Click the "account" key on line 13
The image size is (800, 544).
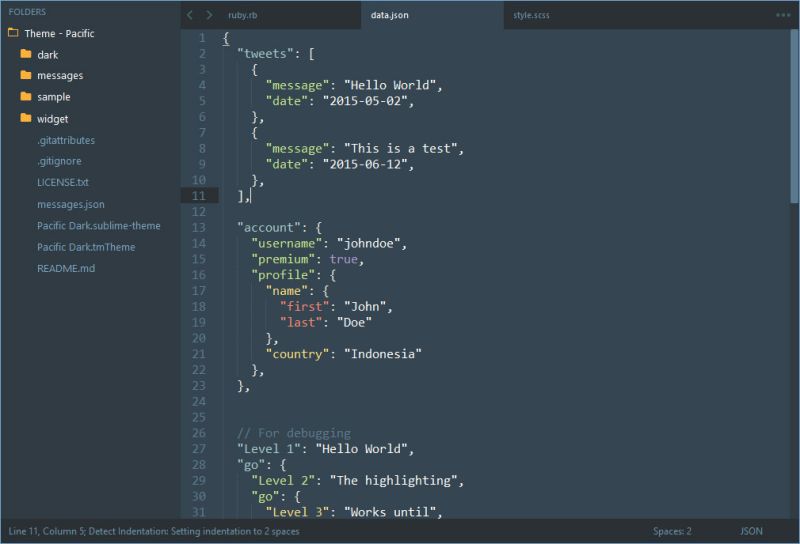268,228
